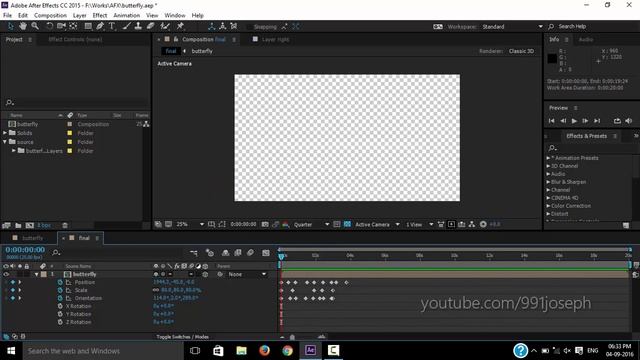Click the butterfly layer label color swatch
Viewport: 640px width, 360px height.
pos(44,275)
